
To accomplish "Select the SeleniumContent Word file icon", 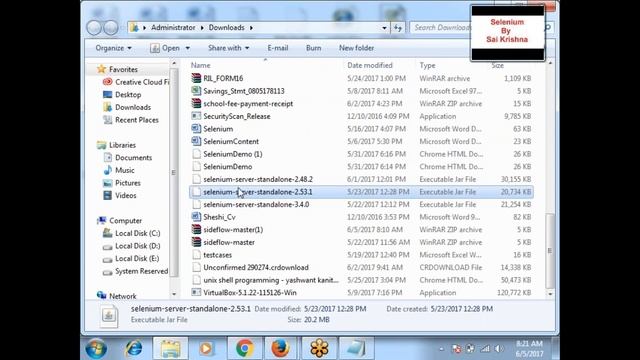I will 196,141.
